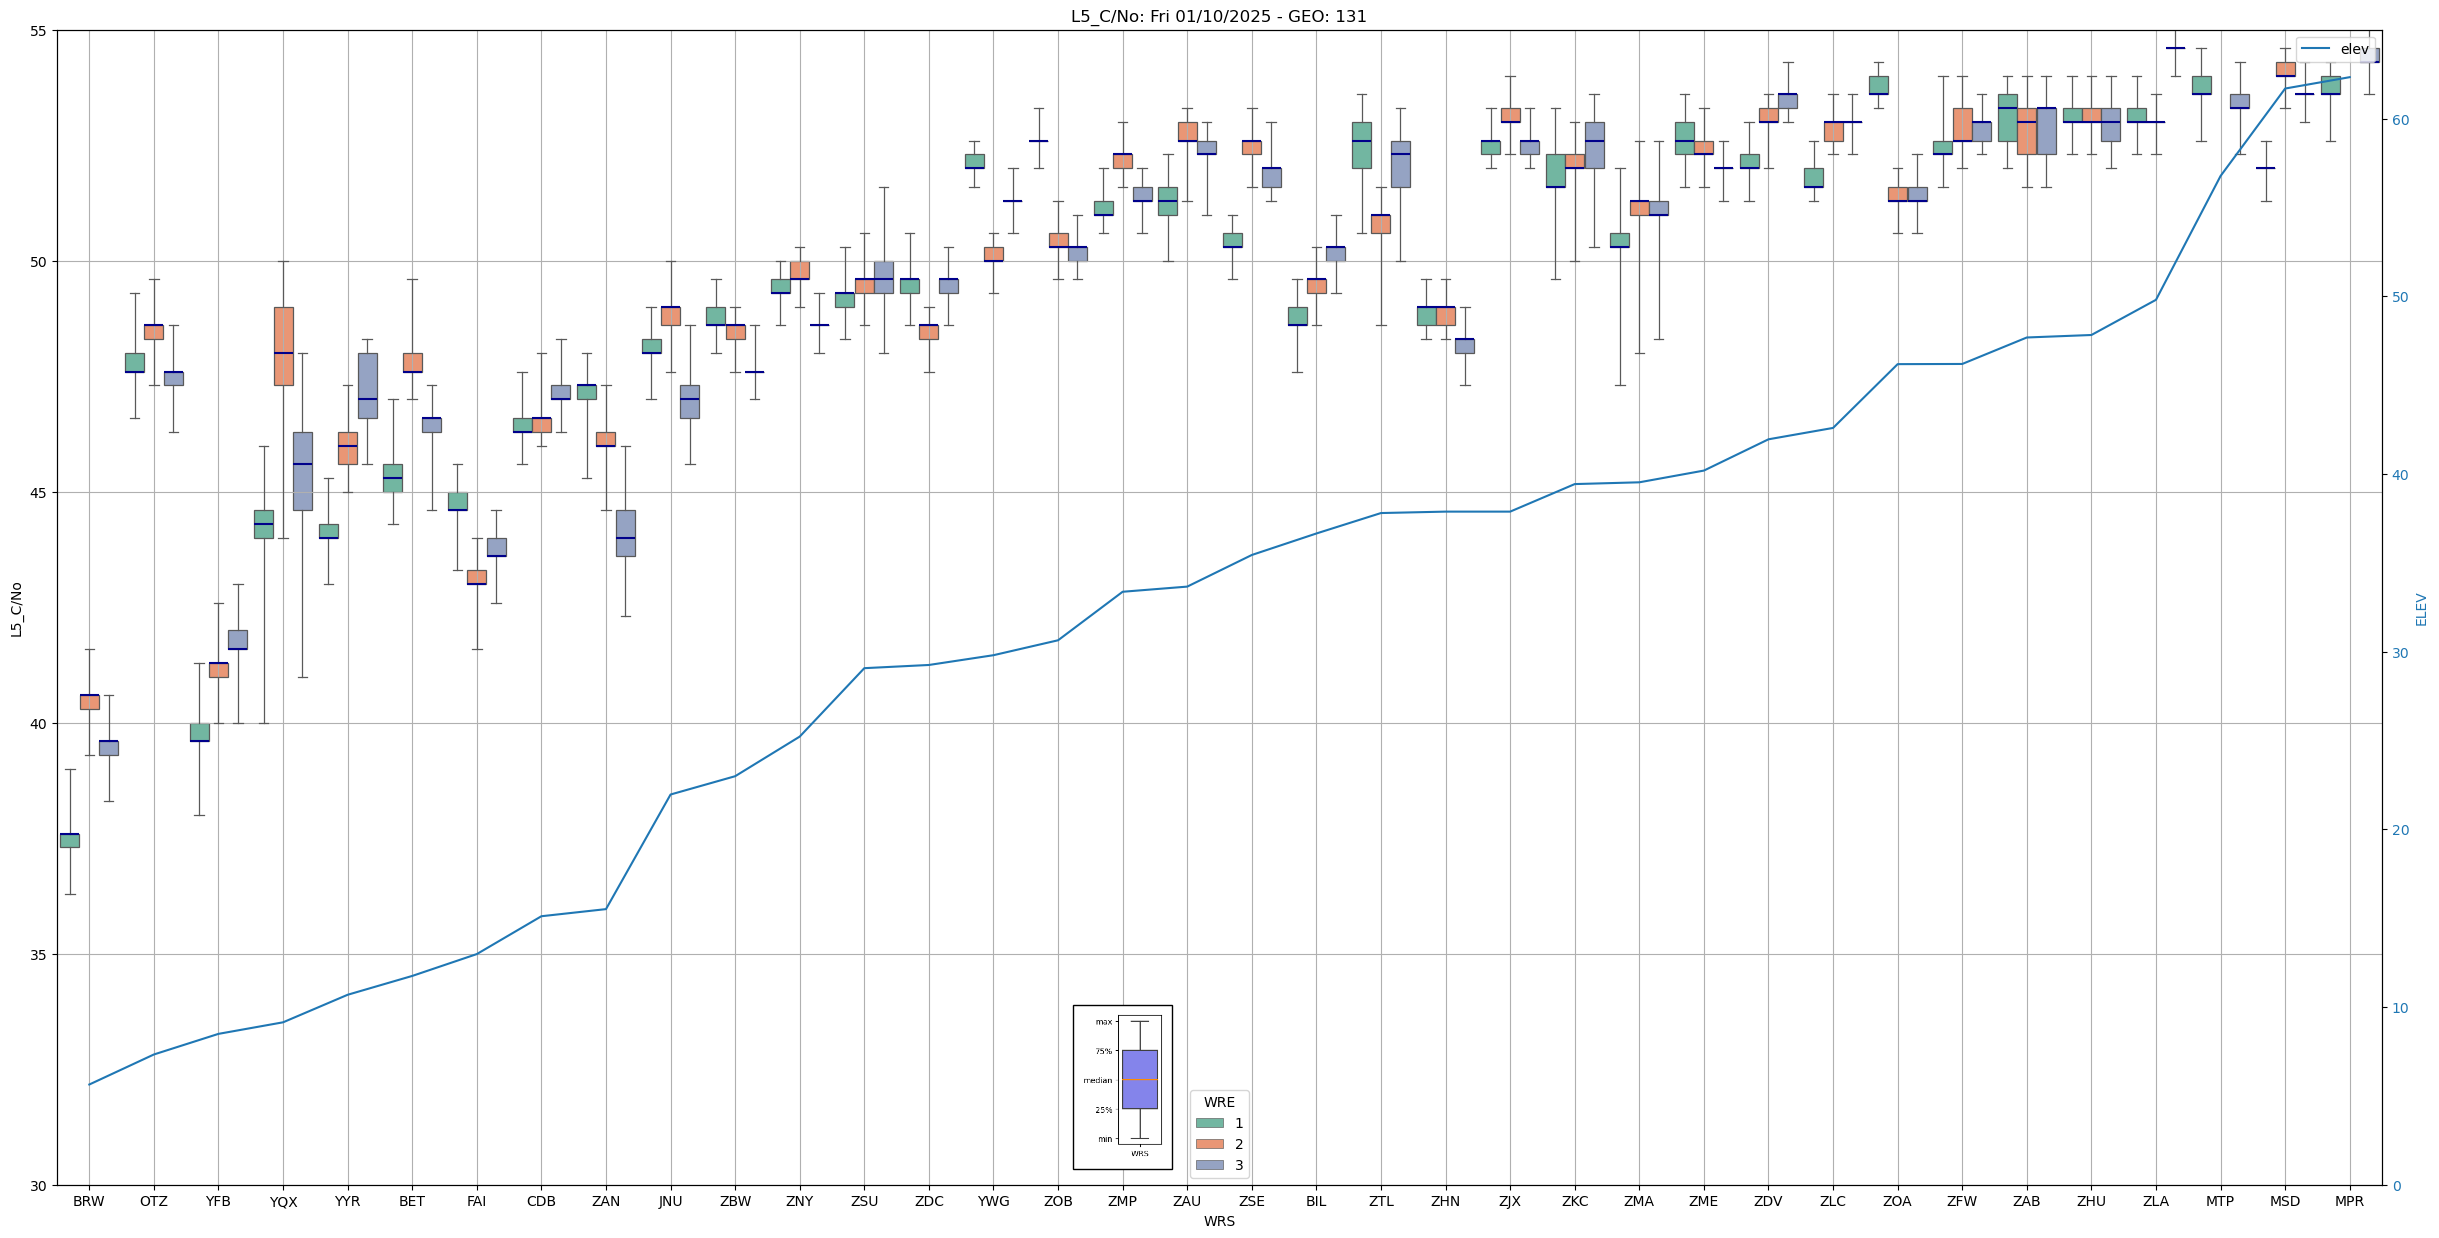This screenshot has height=1238, width=2439.
Task: Click the chart title L5_C/No GEO 131
Action: (x=1218, y=16)
